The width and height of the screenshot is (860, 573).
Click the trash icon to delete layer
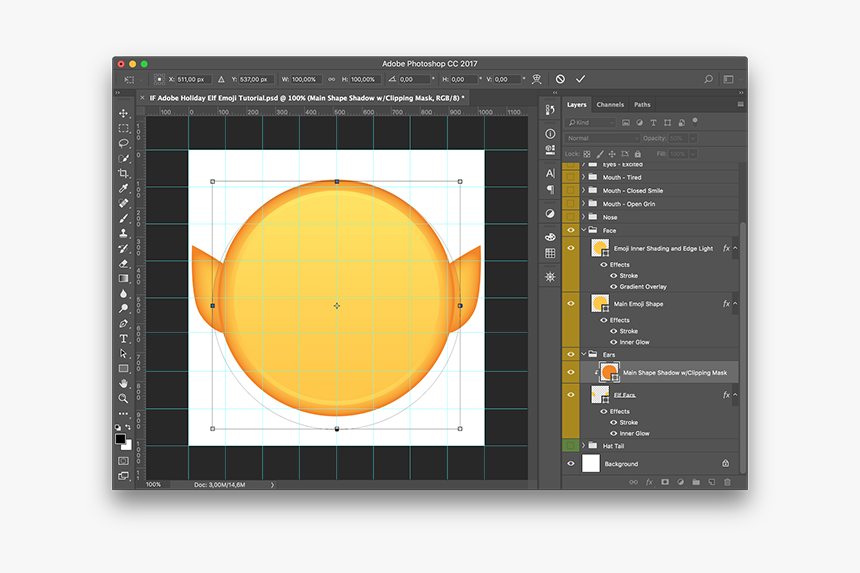point(727,482)
